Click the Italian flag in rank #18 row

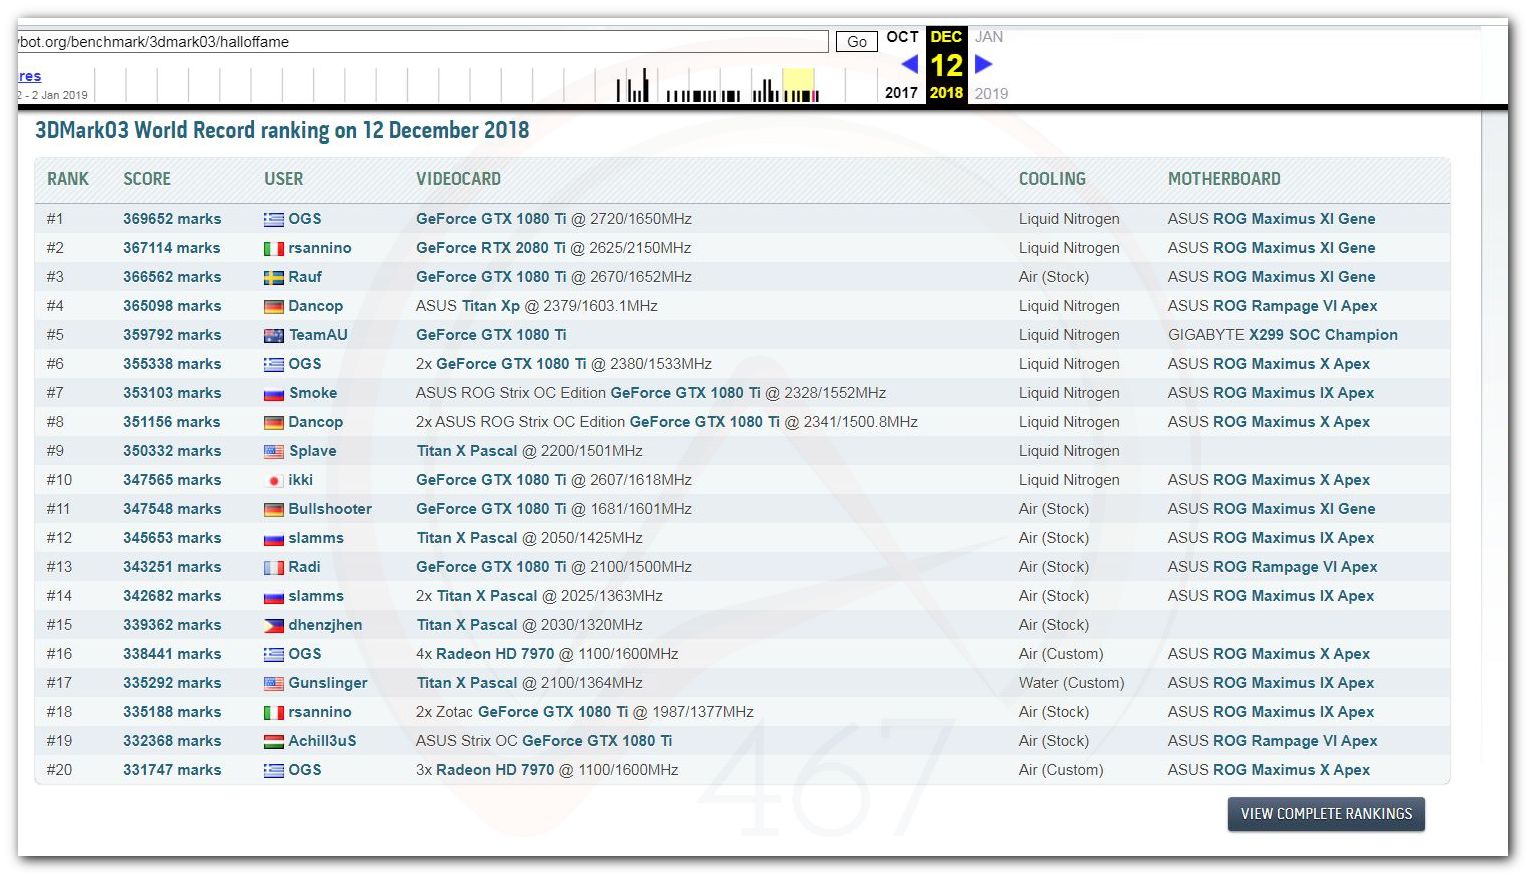coord(274,712)
